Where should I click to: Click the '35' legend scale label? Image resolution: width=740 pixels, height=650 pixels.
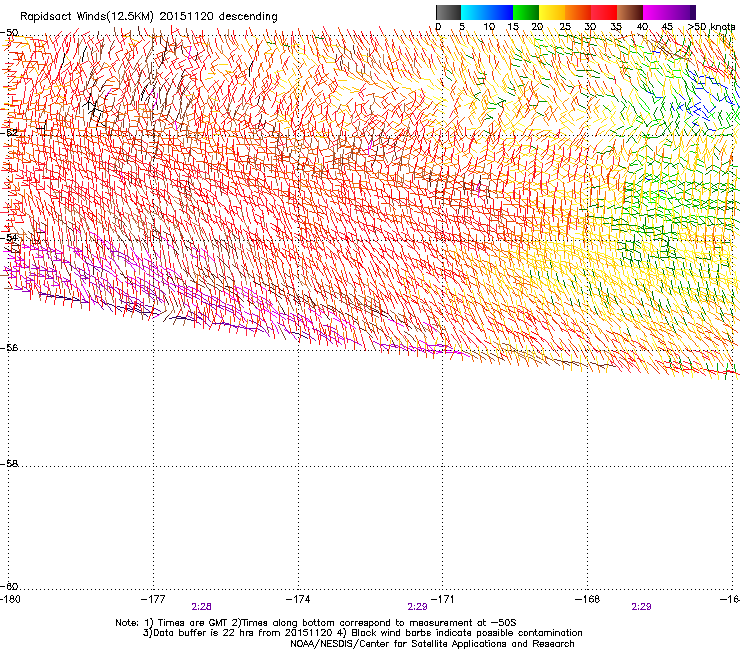pyautogui.click(x=616, y=27)
